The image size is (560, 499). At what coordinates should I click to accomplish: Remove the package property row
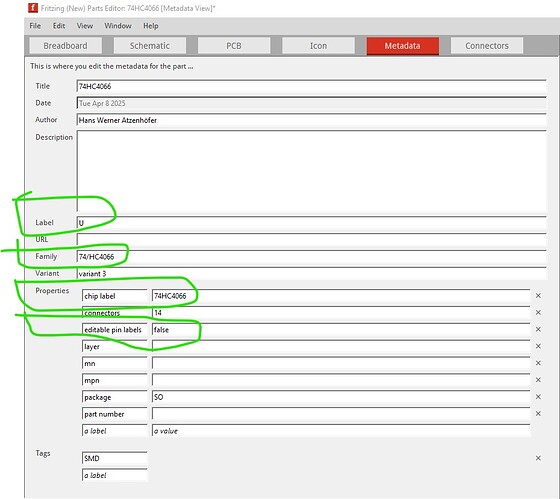pos(538,397)
